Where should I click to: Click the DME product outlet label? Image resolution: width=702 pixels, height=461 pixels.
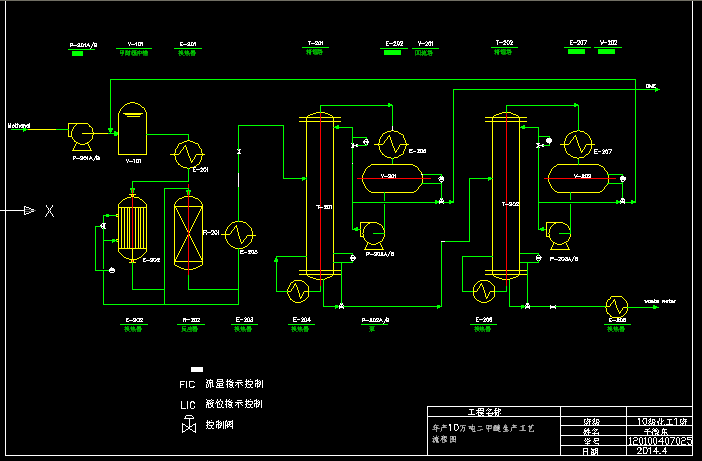click(651, 87)
